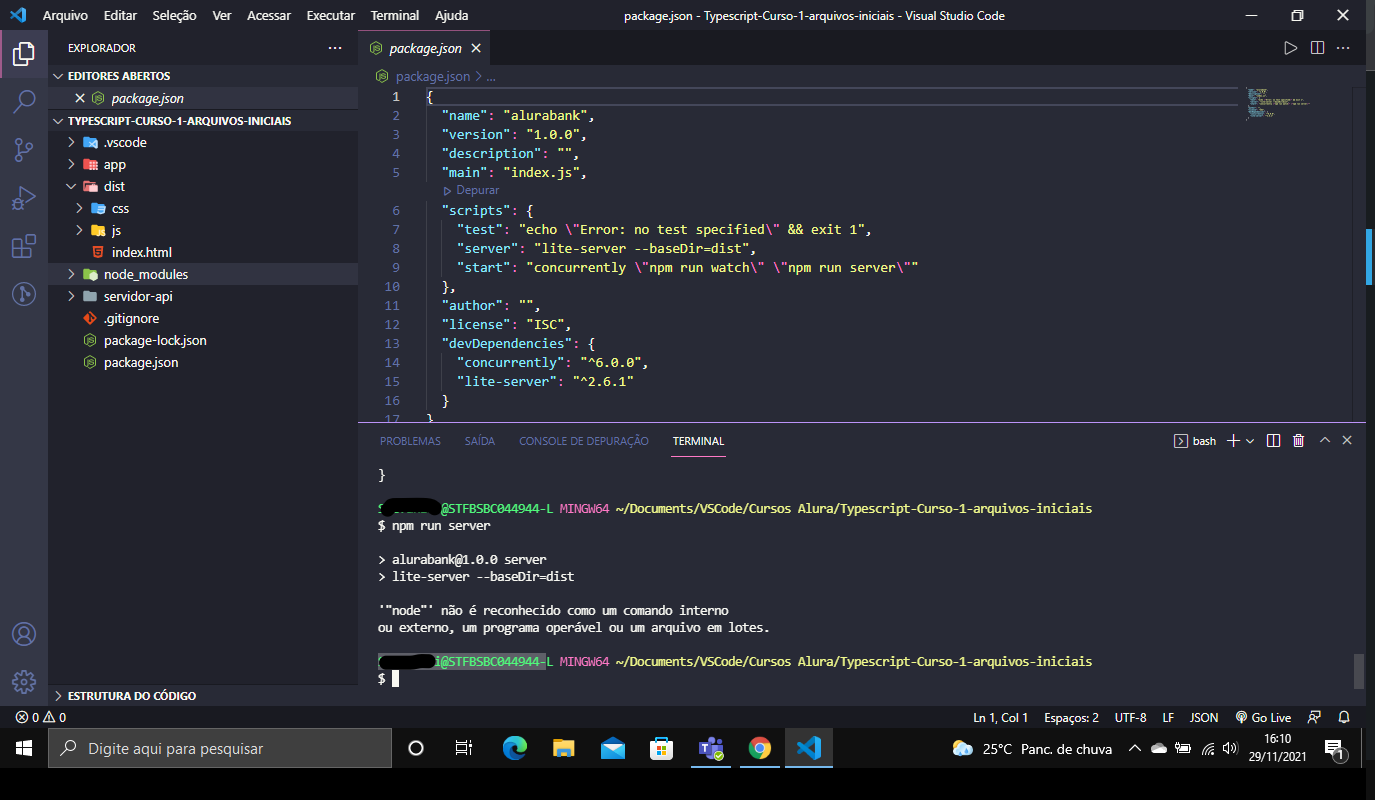This screenshot has width=1375, height=800.
Task: Switch to Console de Depuração tab
Action: 584,441
